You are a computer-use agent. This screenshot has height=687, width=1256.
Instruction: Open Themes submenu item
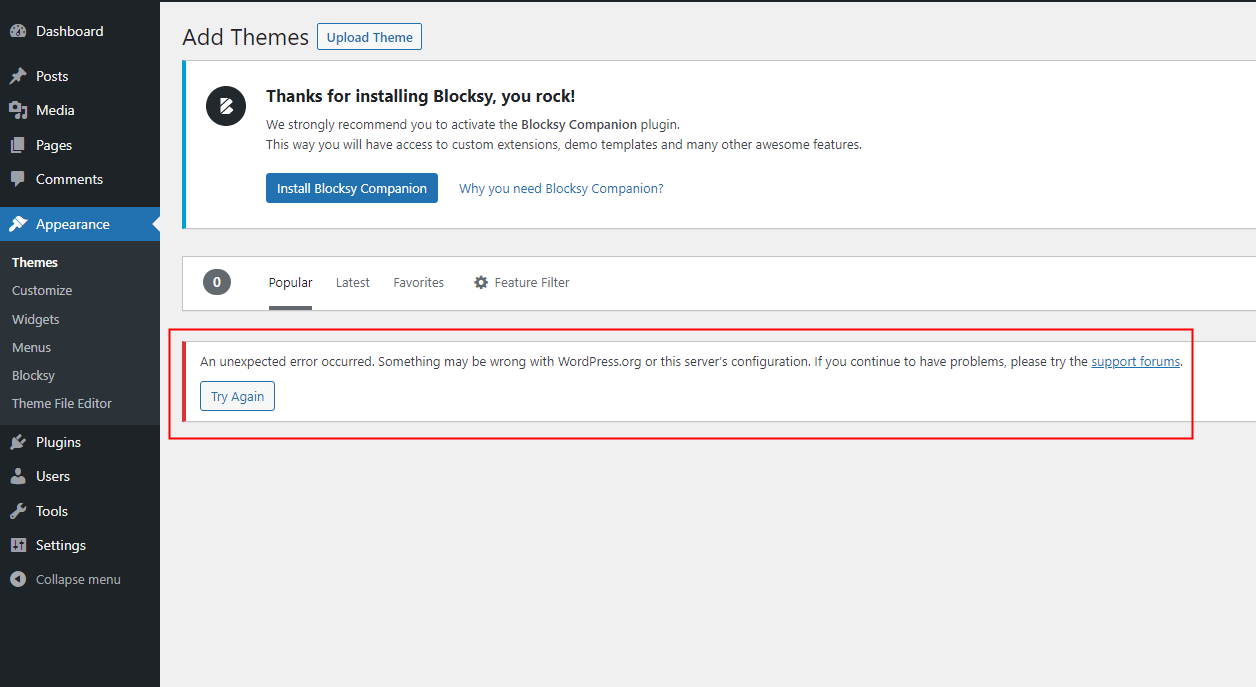click(x=35, y=262)
